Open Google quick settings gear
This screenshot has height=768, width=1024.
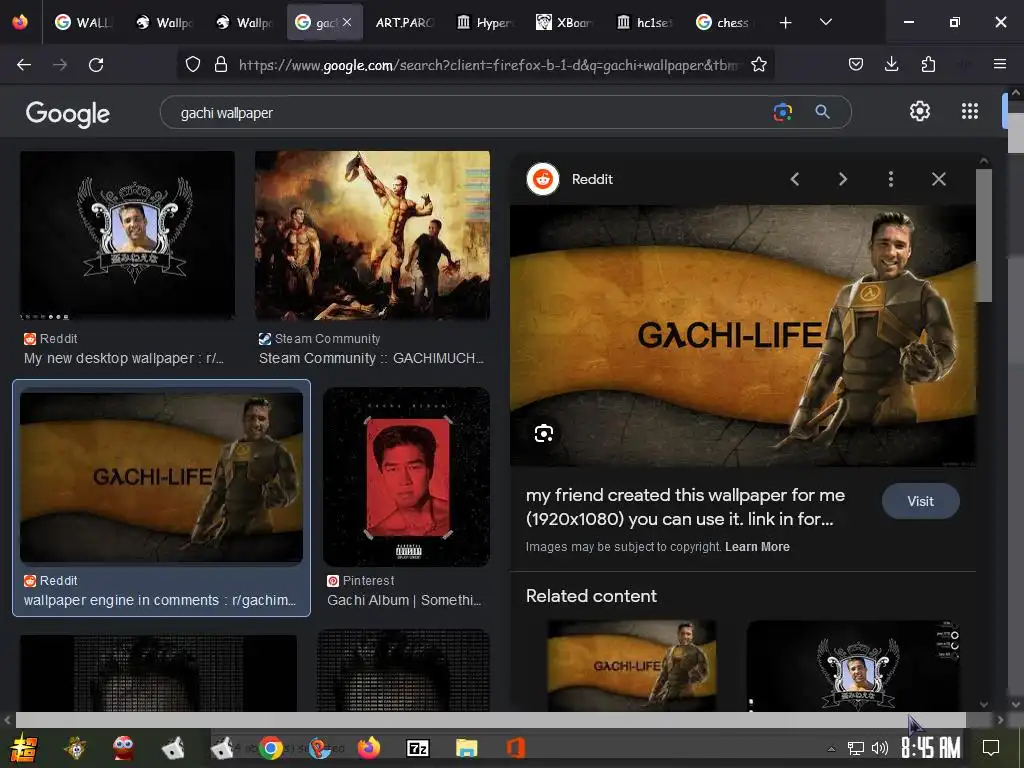tap(920, 112)
